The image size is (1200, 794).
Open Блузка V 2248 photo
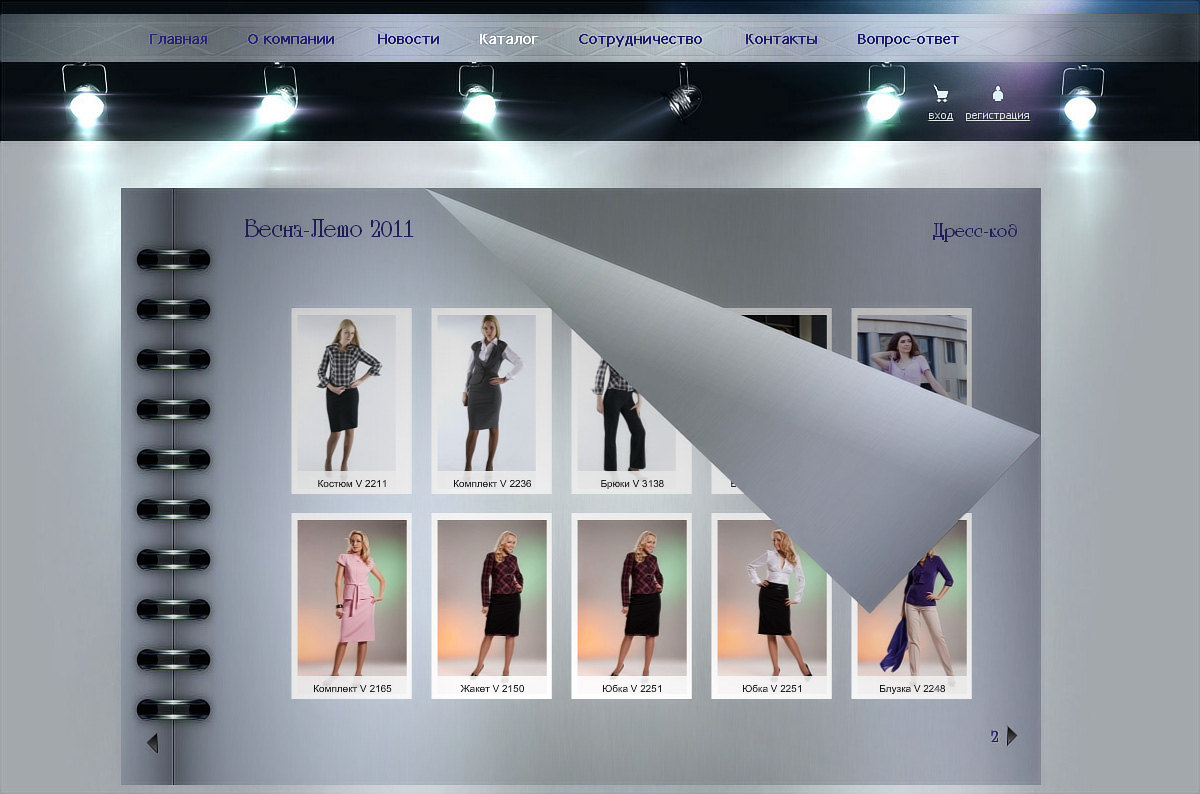[912, 640]
